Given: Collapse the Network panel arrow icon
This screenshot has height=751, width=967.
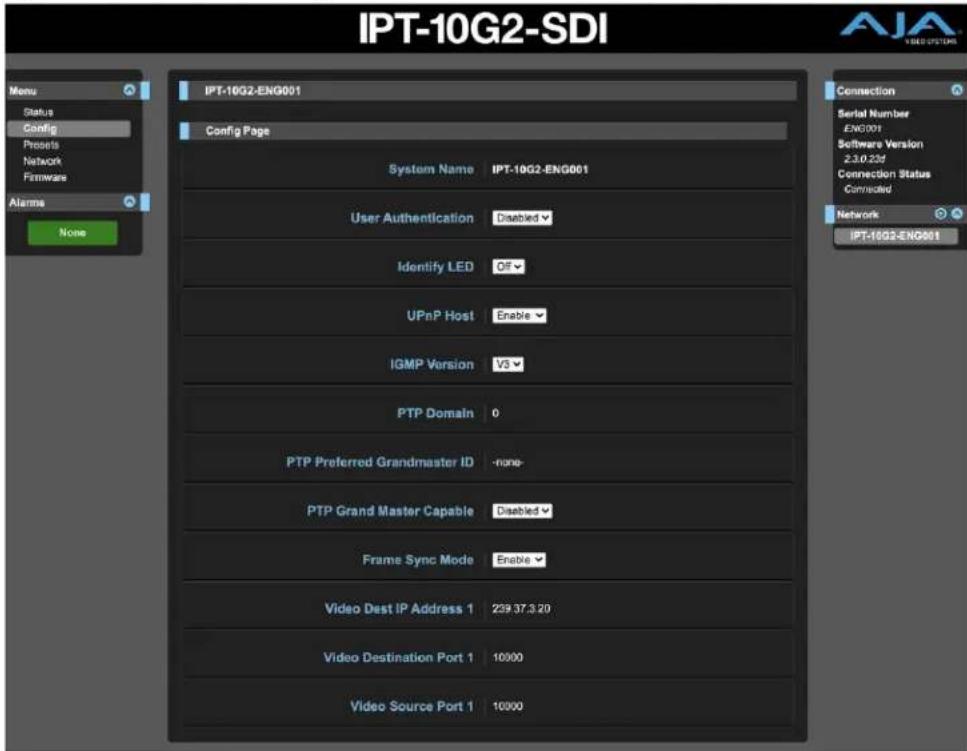Looking at the screenshot, I should [x=957, y=214].
